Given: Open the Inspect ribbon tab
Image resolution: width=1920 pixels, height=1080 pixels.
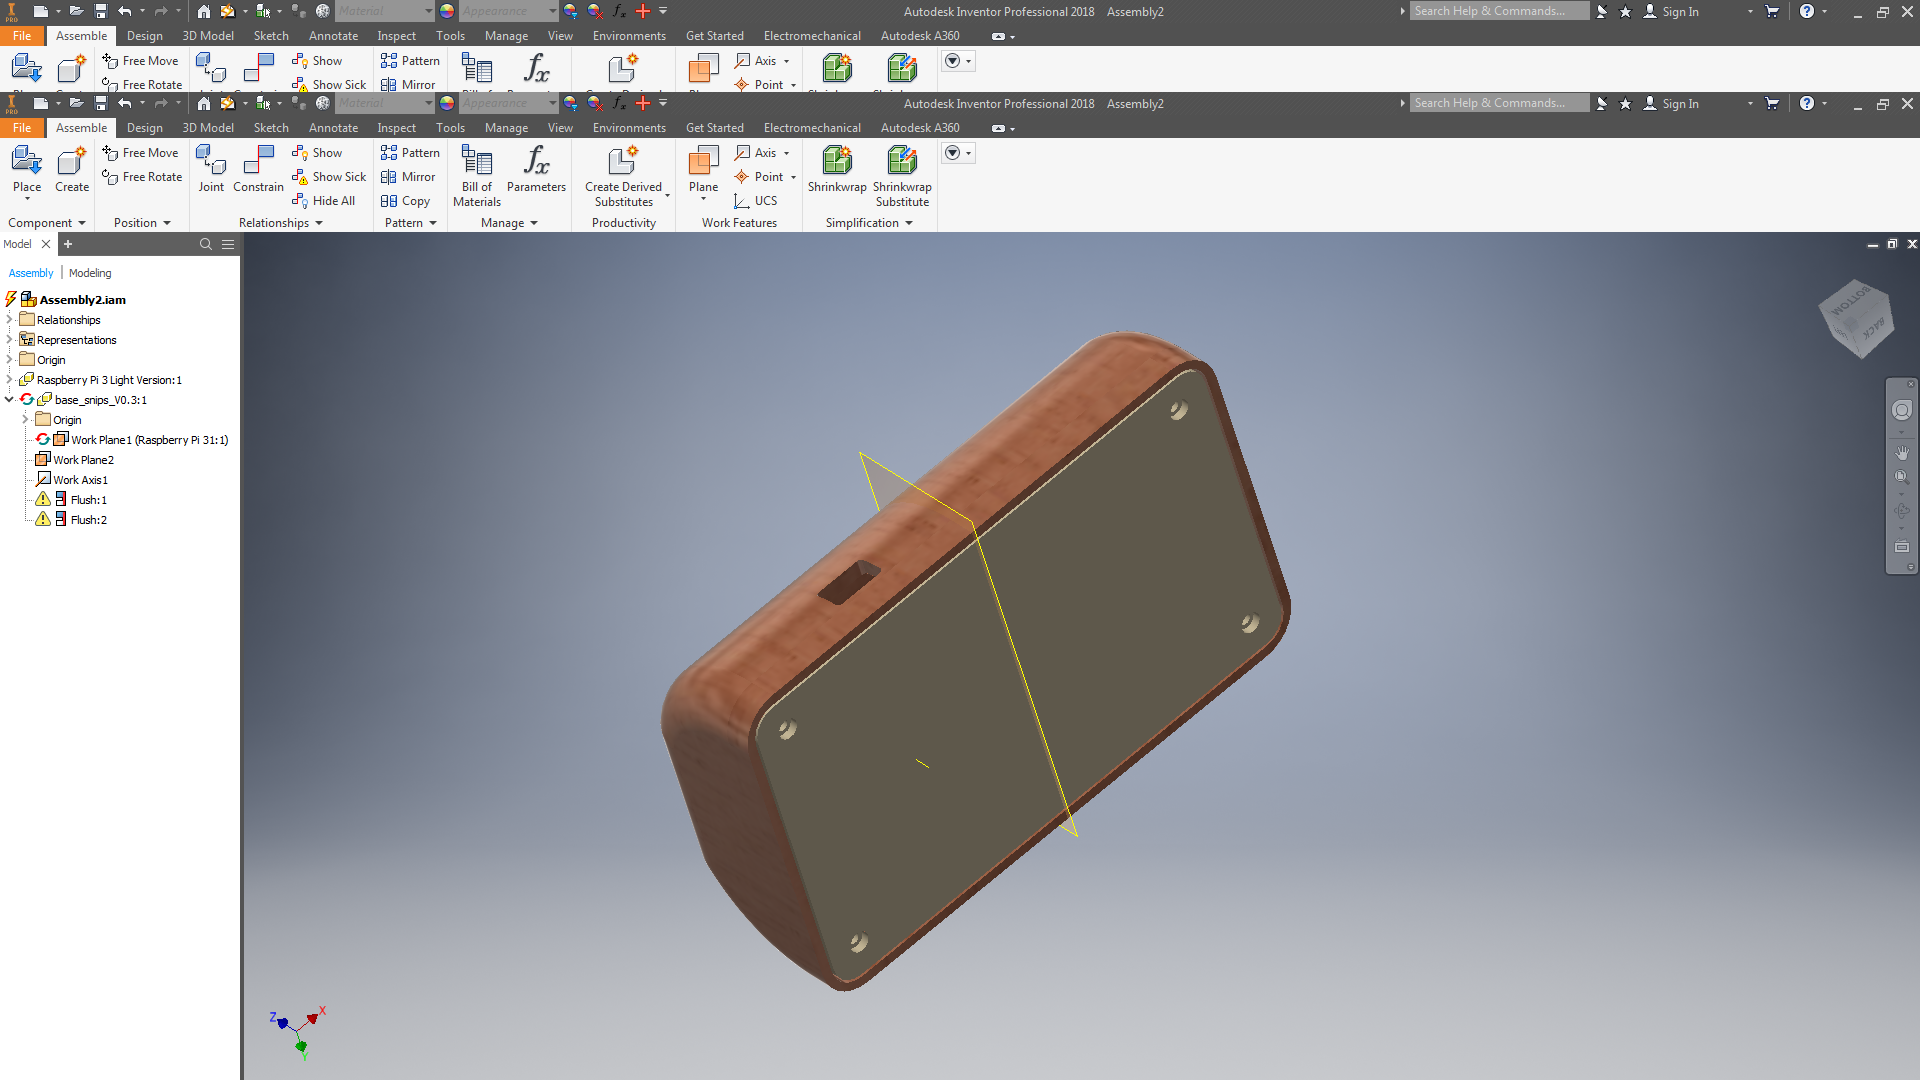Looking at the screenshot, I should click(x=396, y=128).
